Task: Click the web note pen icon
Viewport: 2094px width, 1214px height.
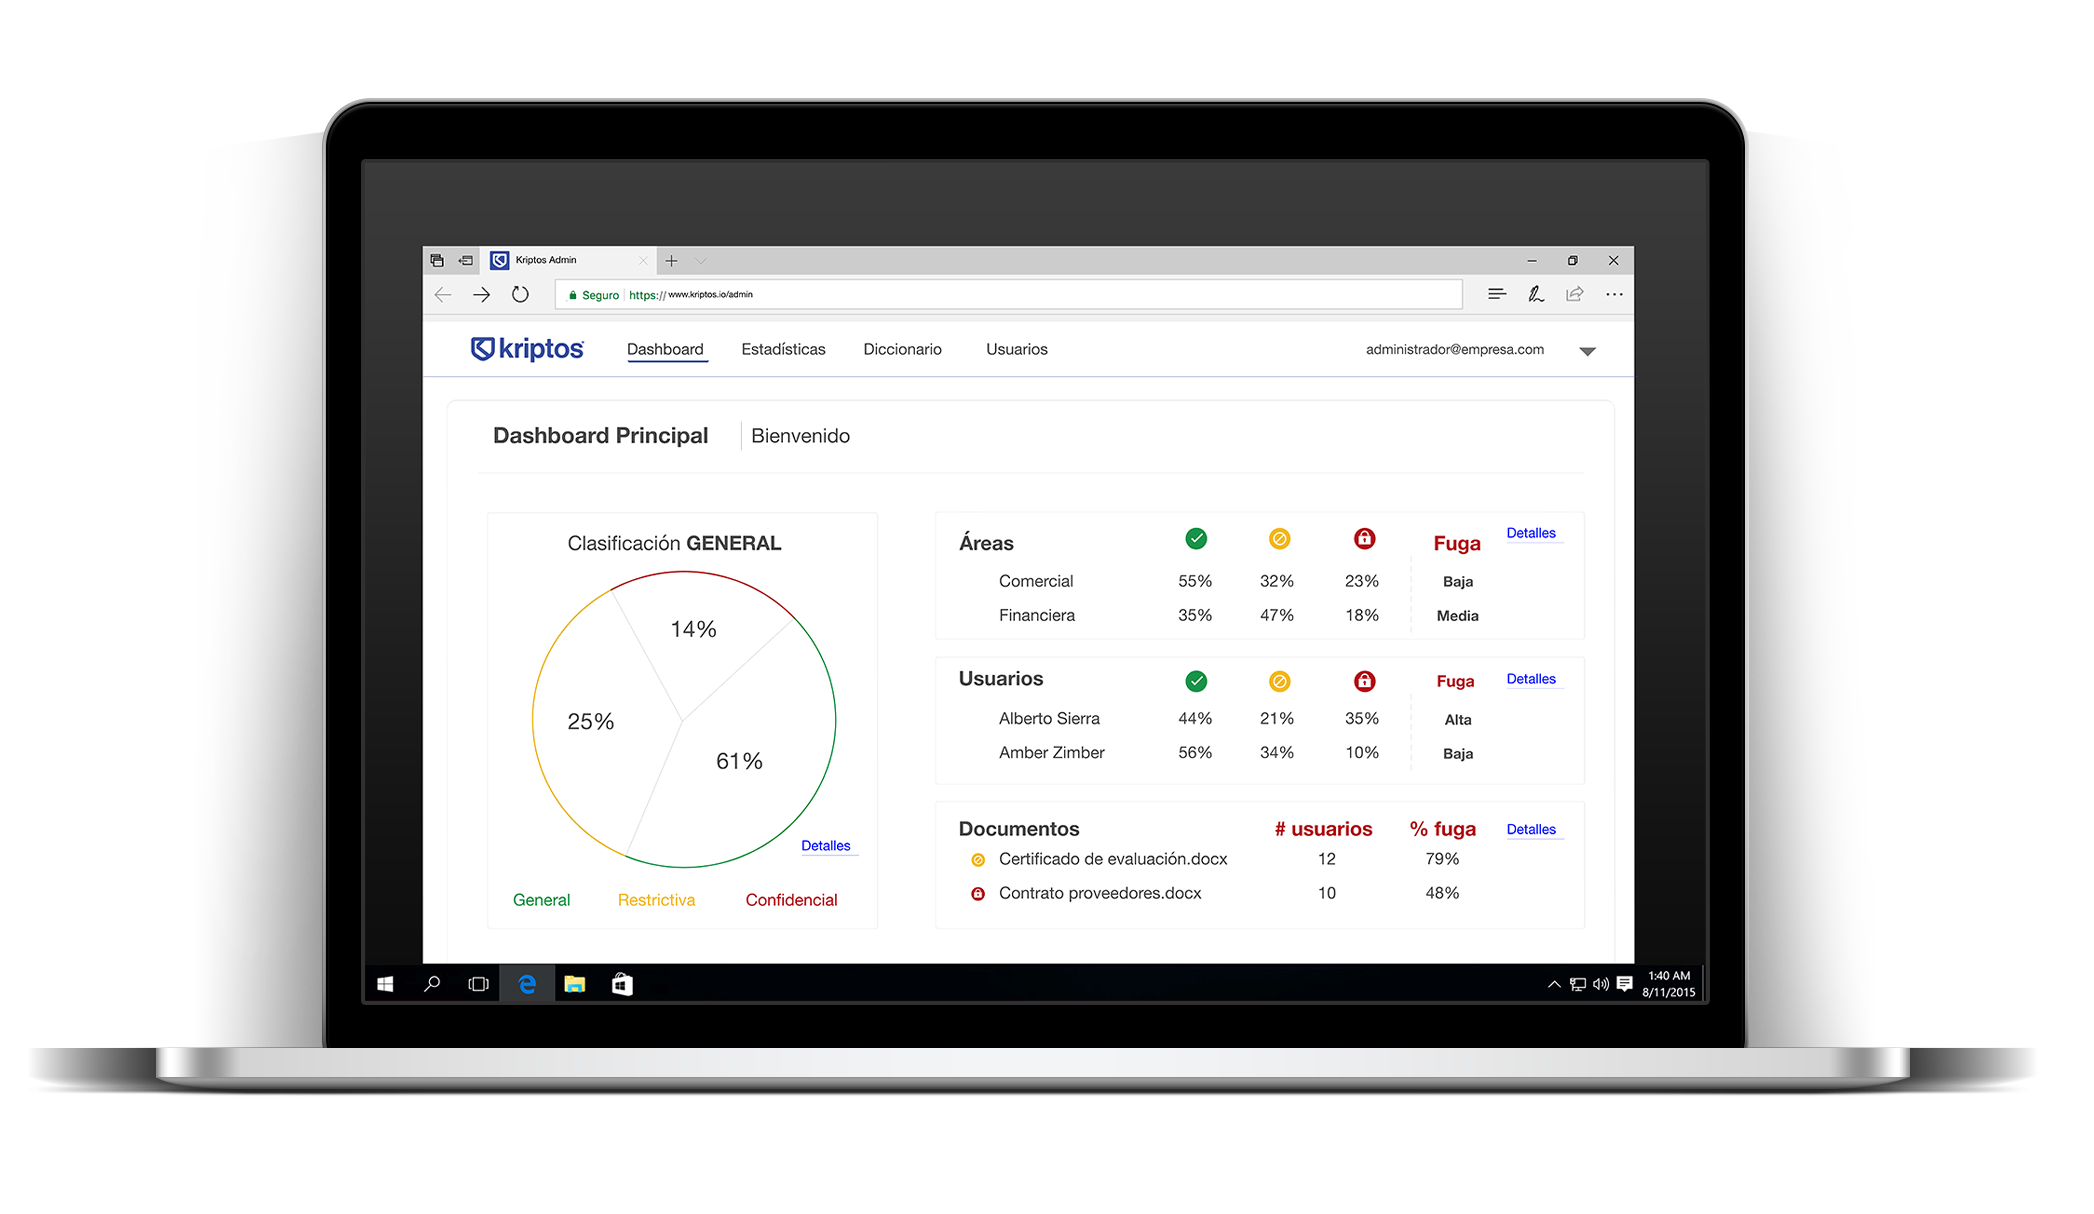Action: [x=1535, y=294]
